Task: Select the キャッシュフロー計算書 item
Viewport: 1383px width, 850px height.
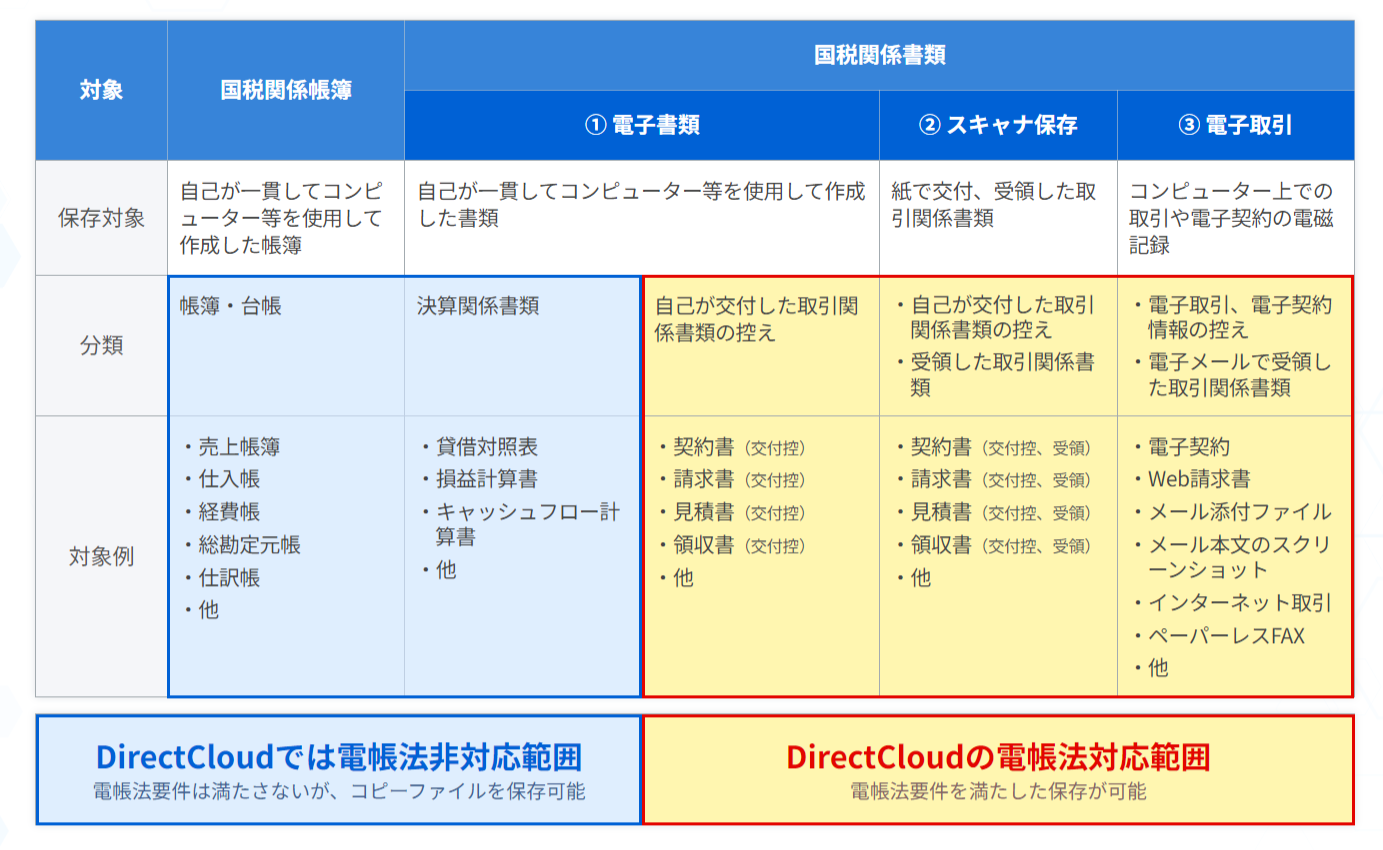Action: [x=520, y=525]
